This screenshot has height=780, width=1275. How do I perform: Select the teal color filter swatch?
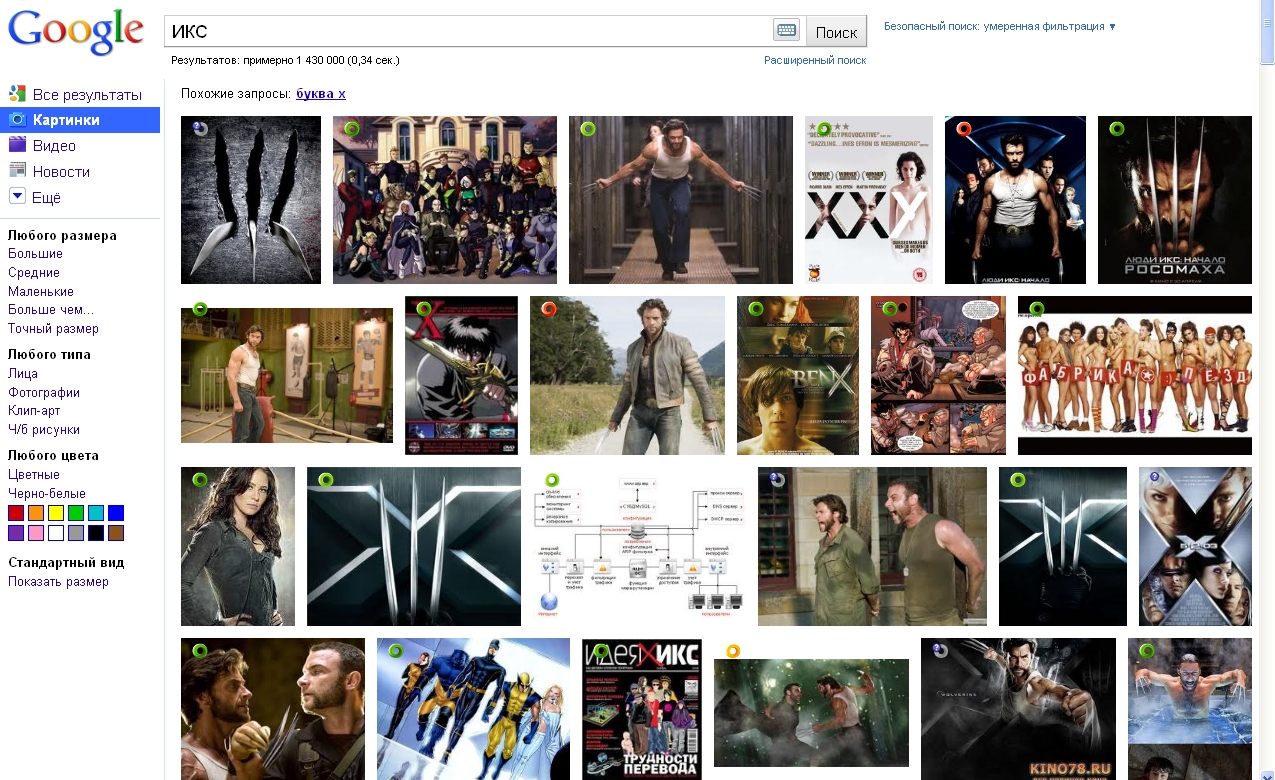96,513
